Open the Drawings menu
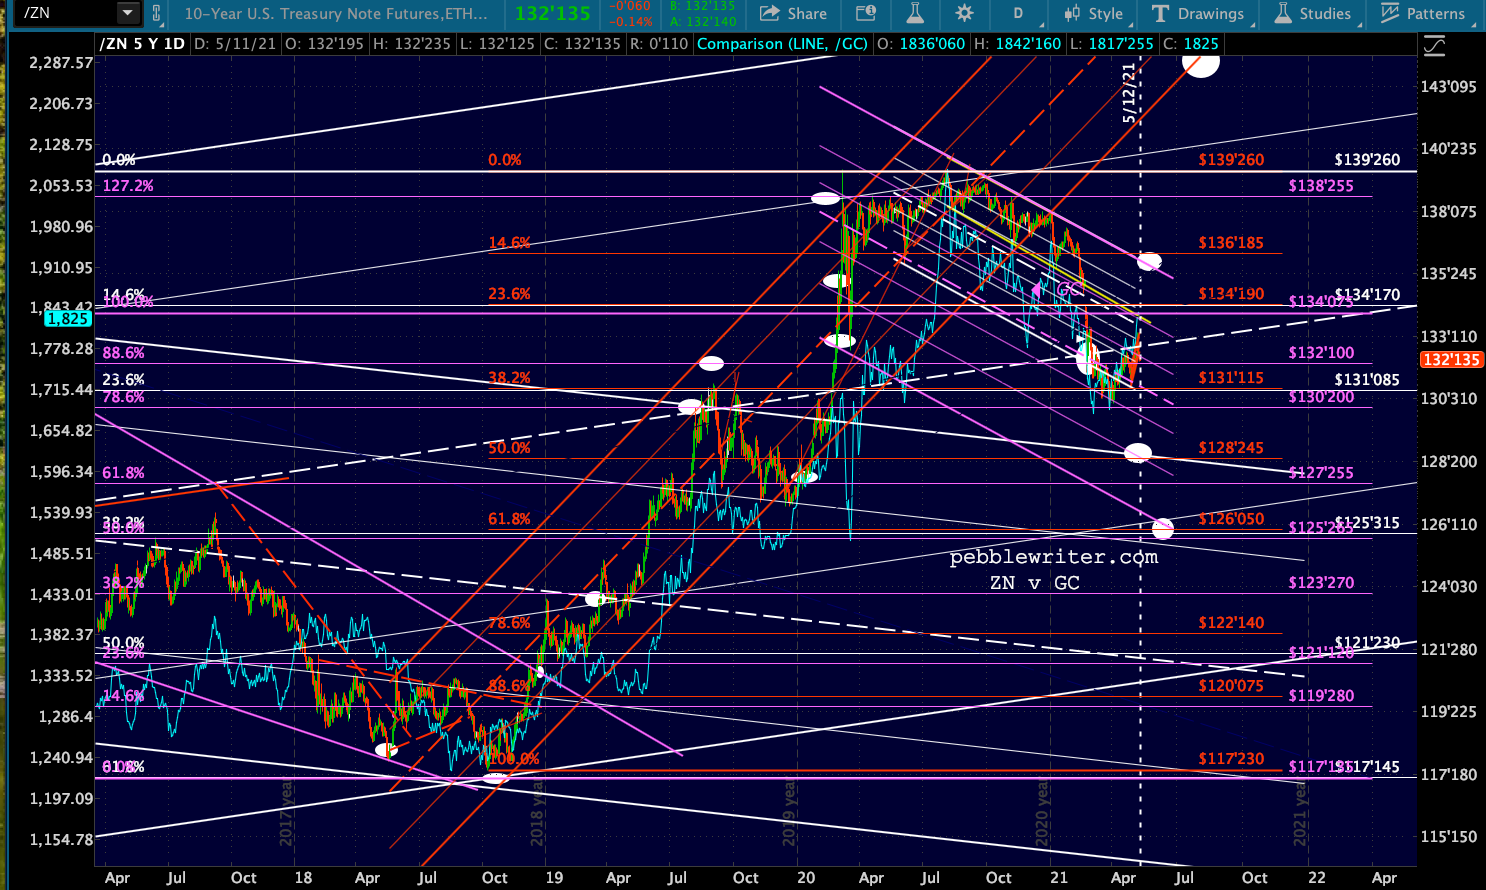 [x=1198, y=13]
